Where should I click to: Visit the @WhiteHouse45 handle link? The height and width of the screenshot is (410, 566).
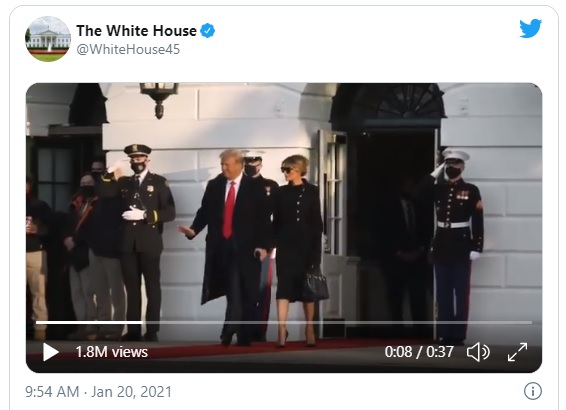tap(128, 49)
